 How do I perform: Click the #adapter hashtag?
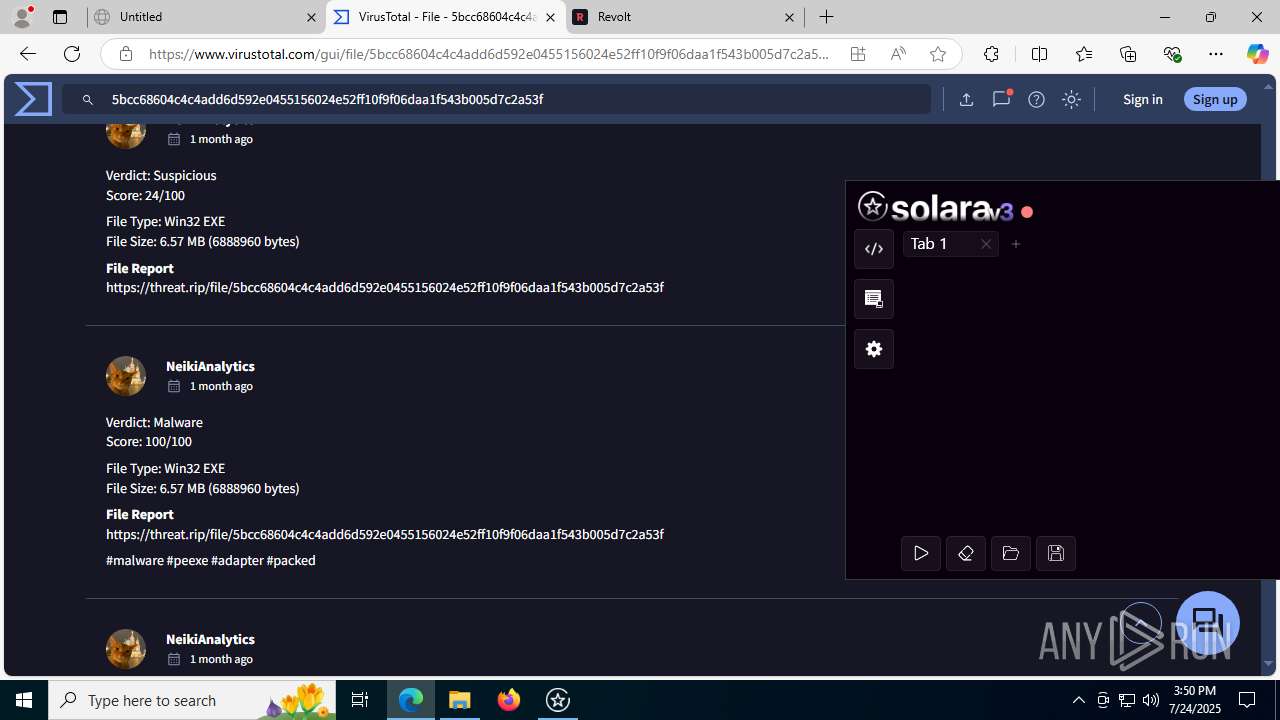click(237, 560)
